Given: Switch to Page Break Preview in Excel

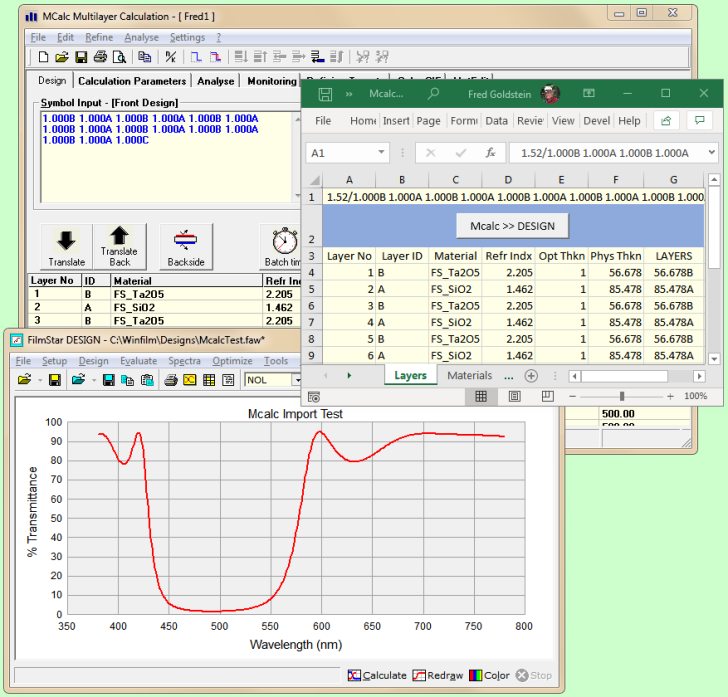Looking at the screenshot, I should tap(548, 396).
